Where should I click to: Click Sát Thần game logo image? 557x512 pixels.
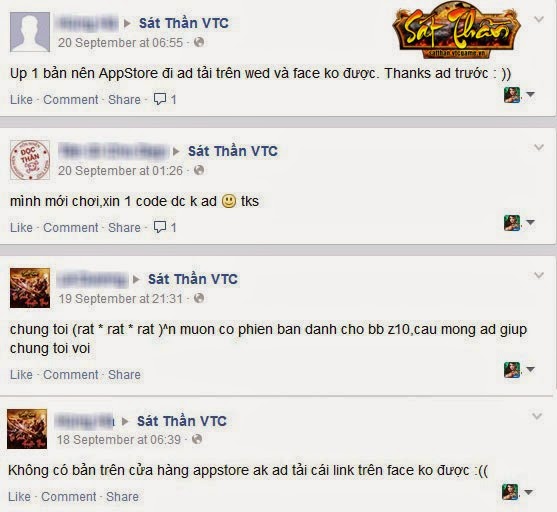456,30
